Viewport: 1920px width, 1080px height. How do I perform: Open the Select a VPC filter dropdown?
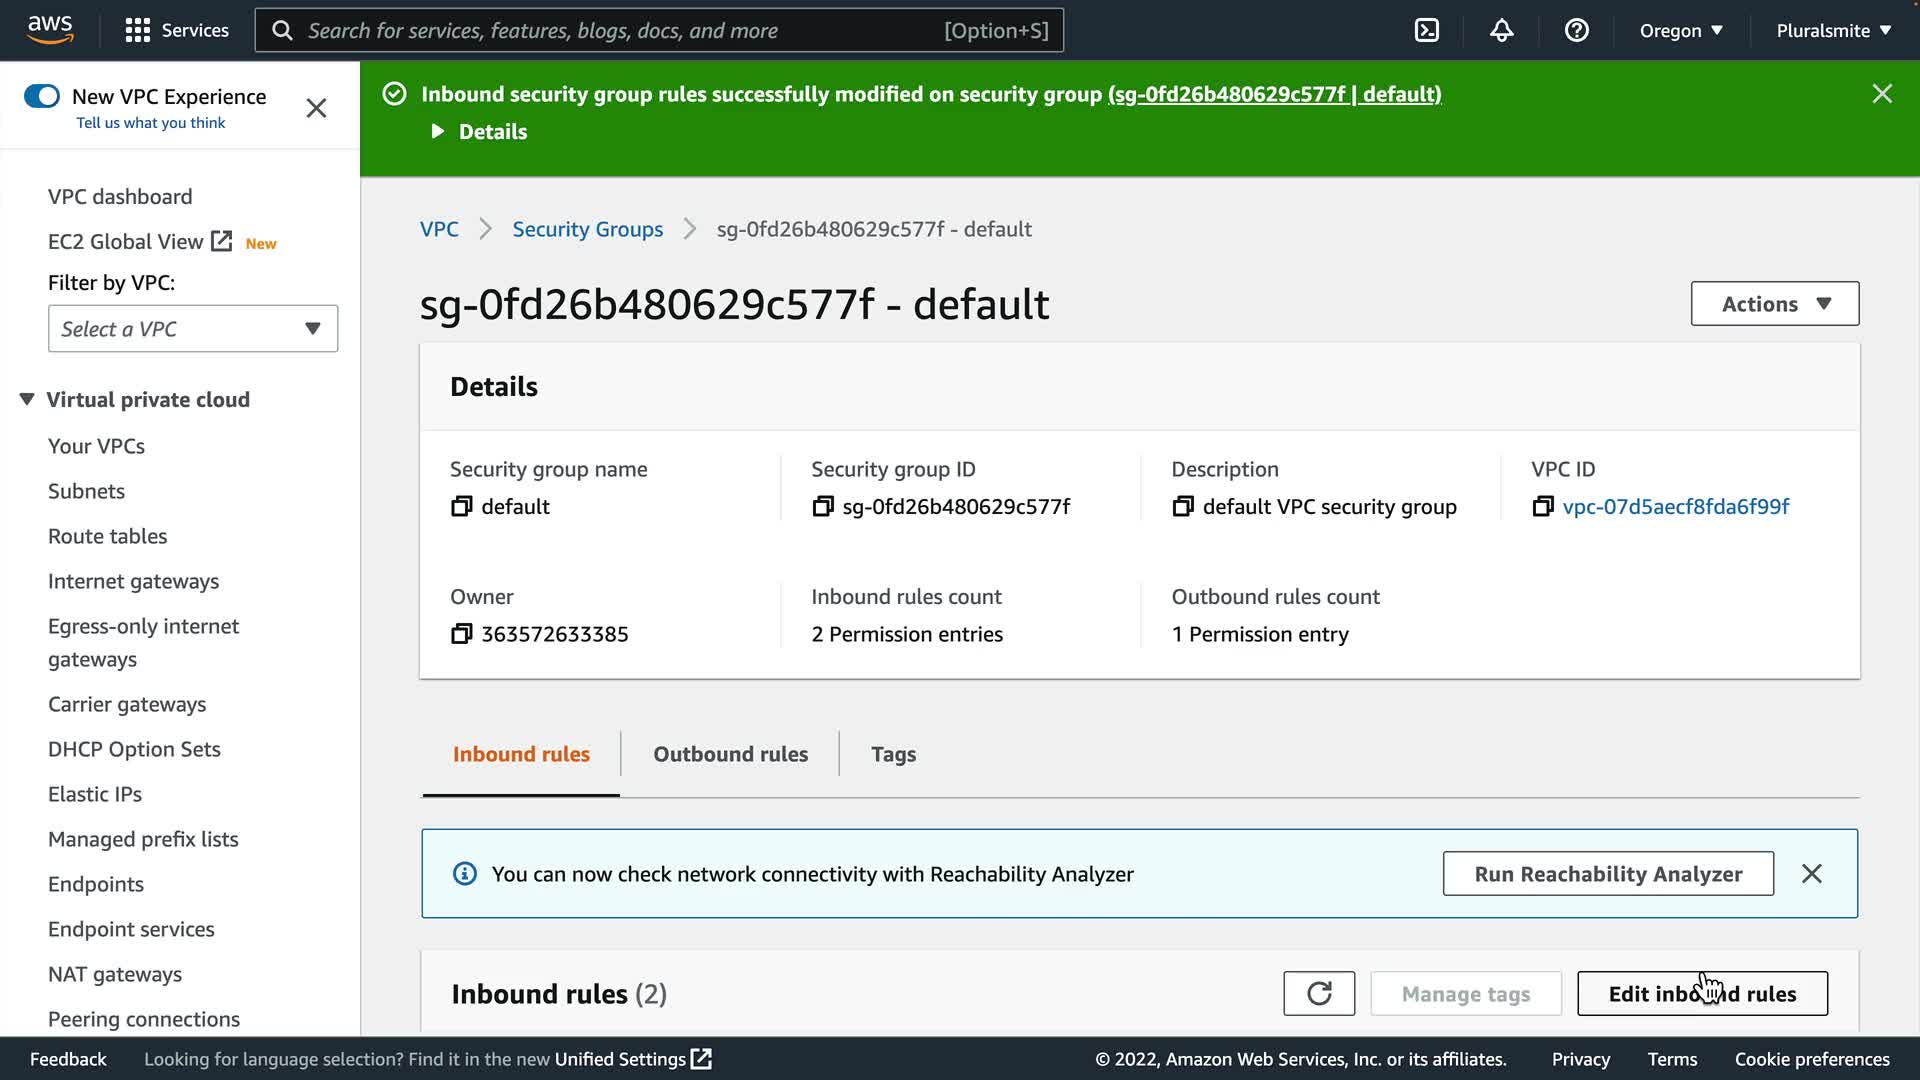tap(193, 329)
